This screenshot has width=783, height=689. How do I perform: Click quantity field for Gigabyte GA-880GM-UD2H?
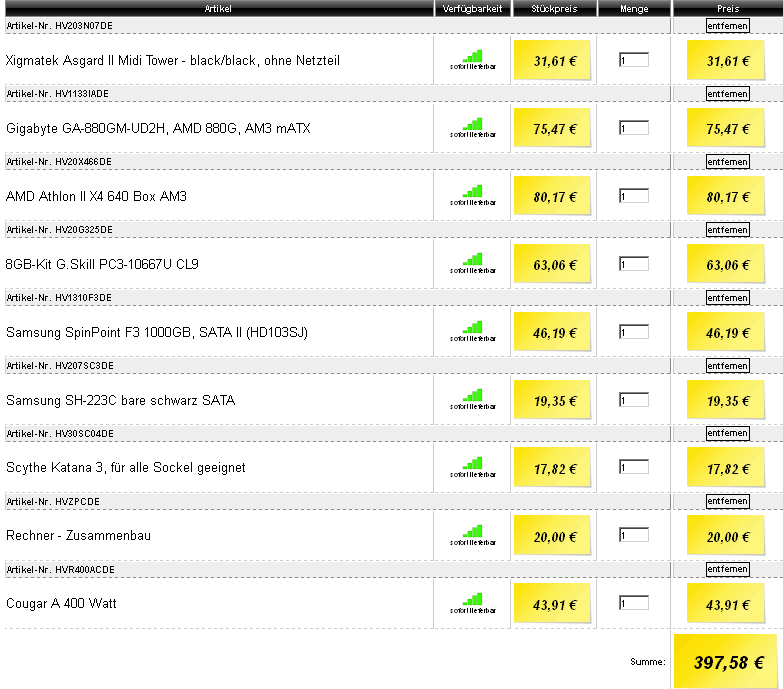pos(634,128)
